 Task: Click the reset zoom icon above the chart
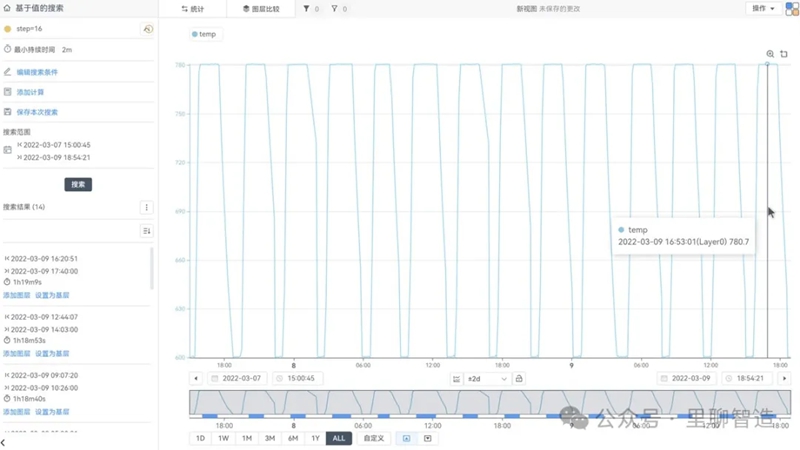784,54
